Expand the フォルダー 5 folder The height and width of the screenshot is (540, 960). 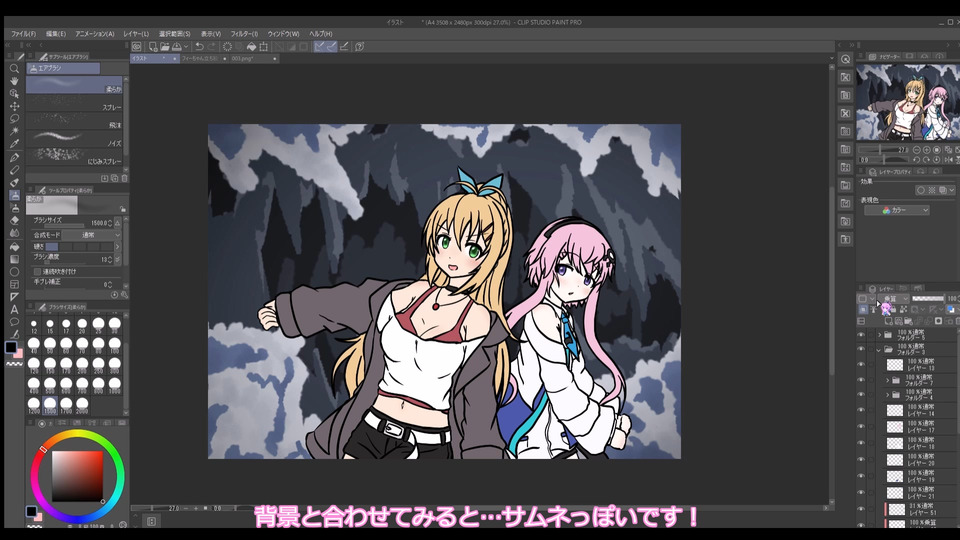coord(880,335)
